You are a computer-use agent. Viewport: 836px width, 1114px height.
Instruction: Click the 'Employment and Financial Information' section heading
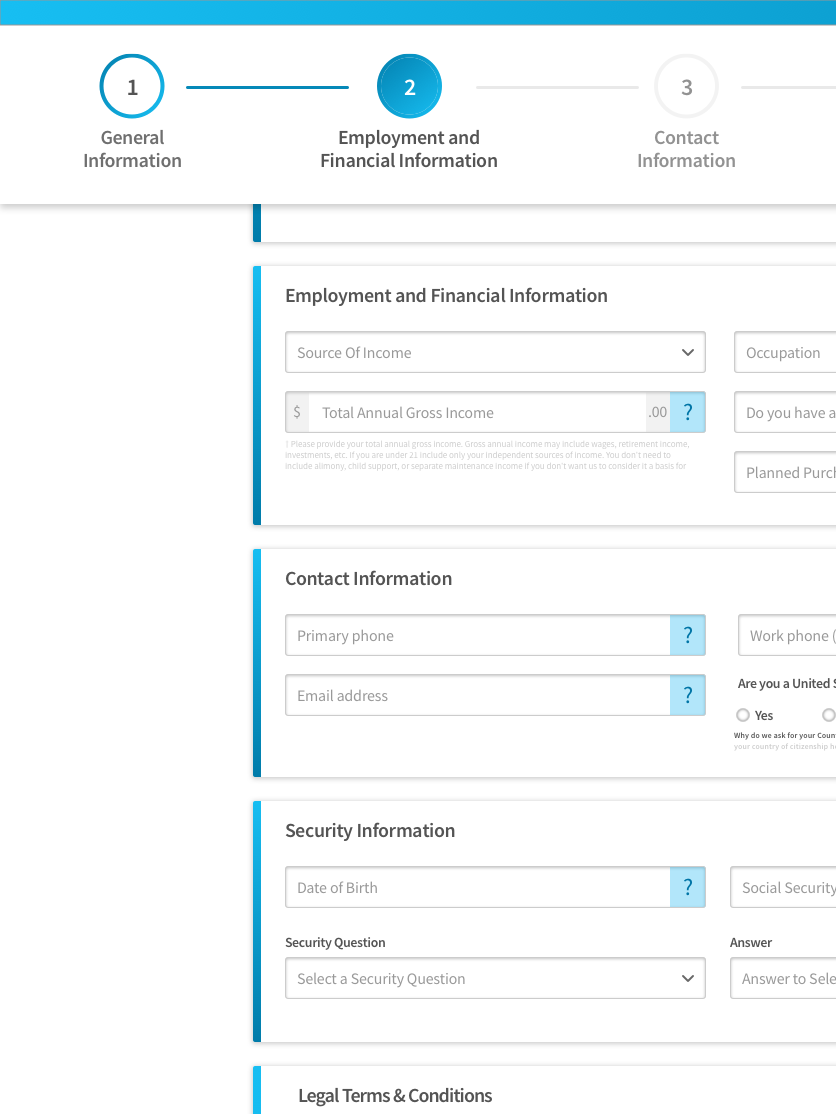tap(446, 296)
